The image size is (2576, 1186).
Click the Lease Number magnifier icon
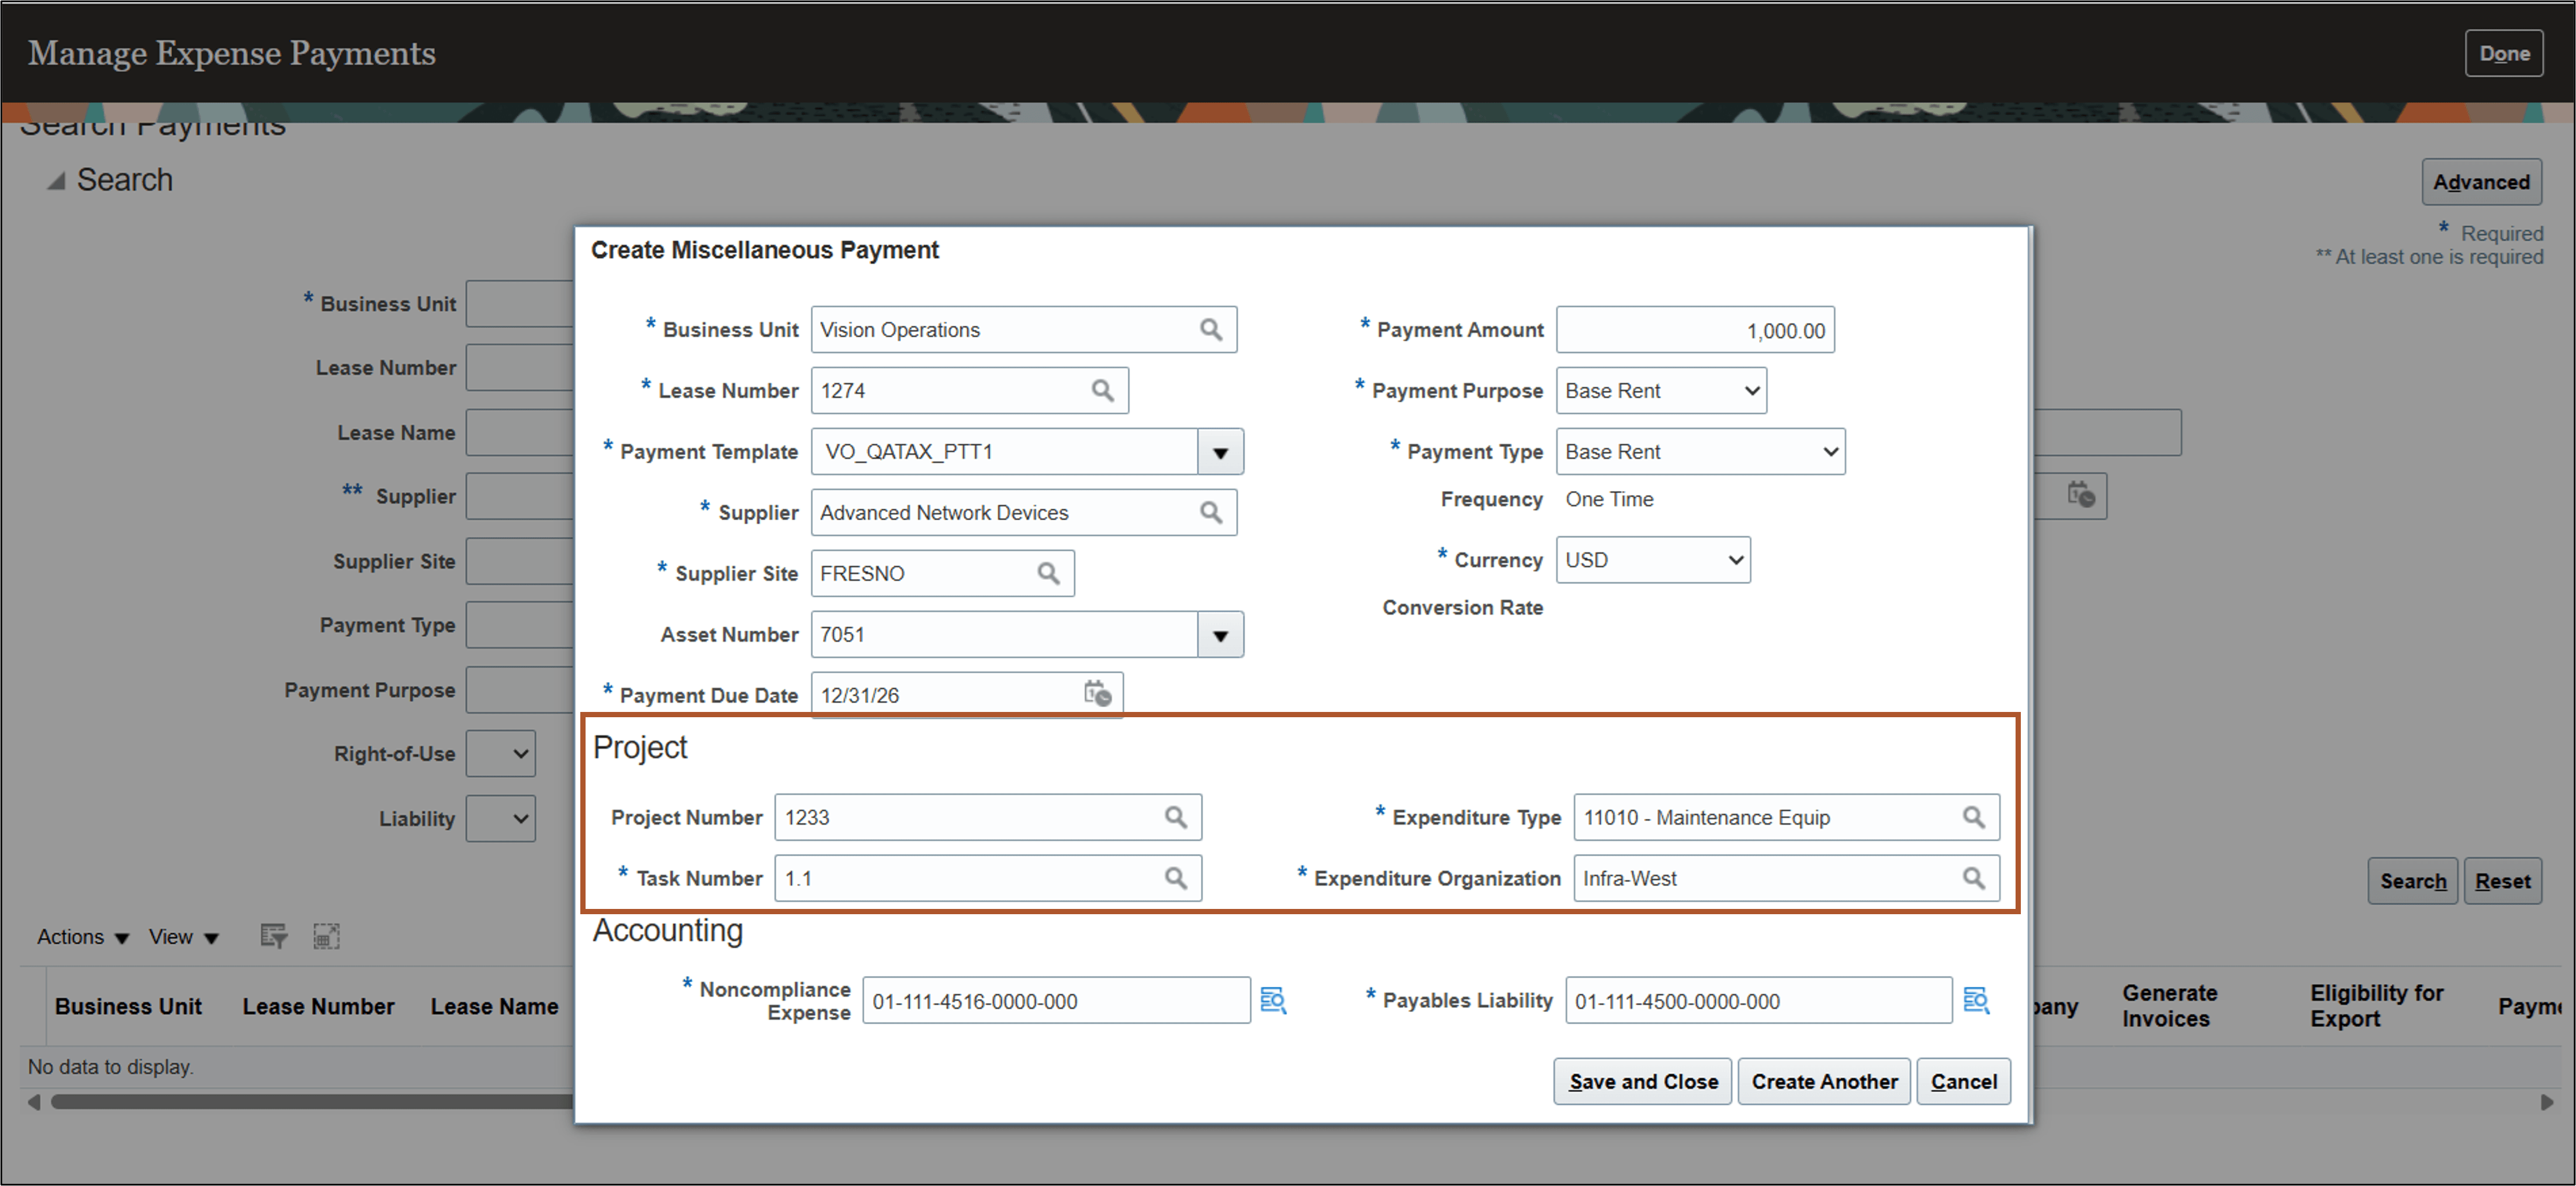coord(1104,390)
